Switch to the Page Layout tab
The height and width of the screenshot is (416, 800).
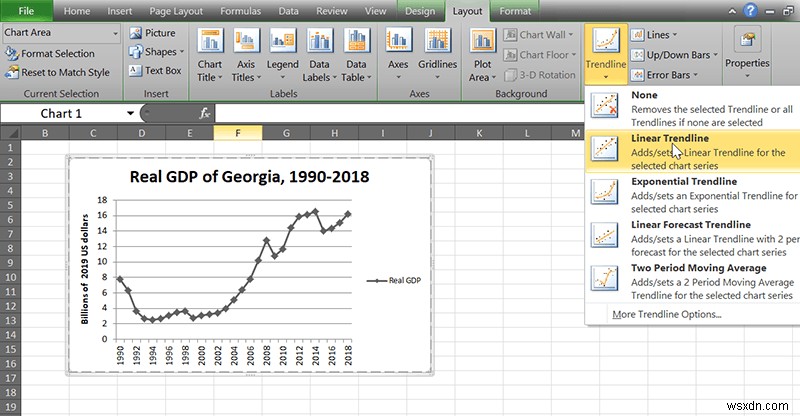[x=176, y=11]
